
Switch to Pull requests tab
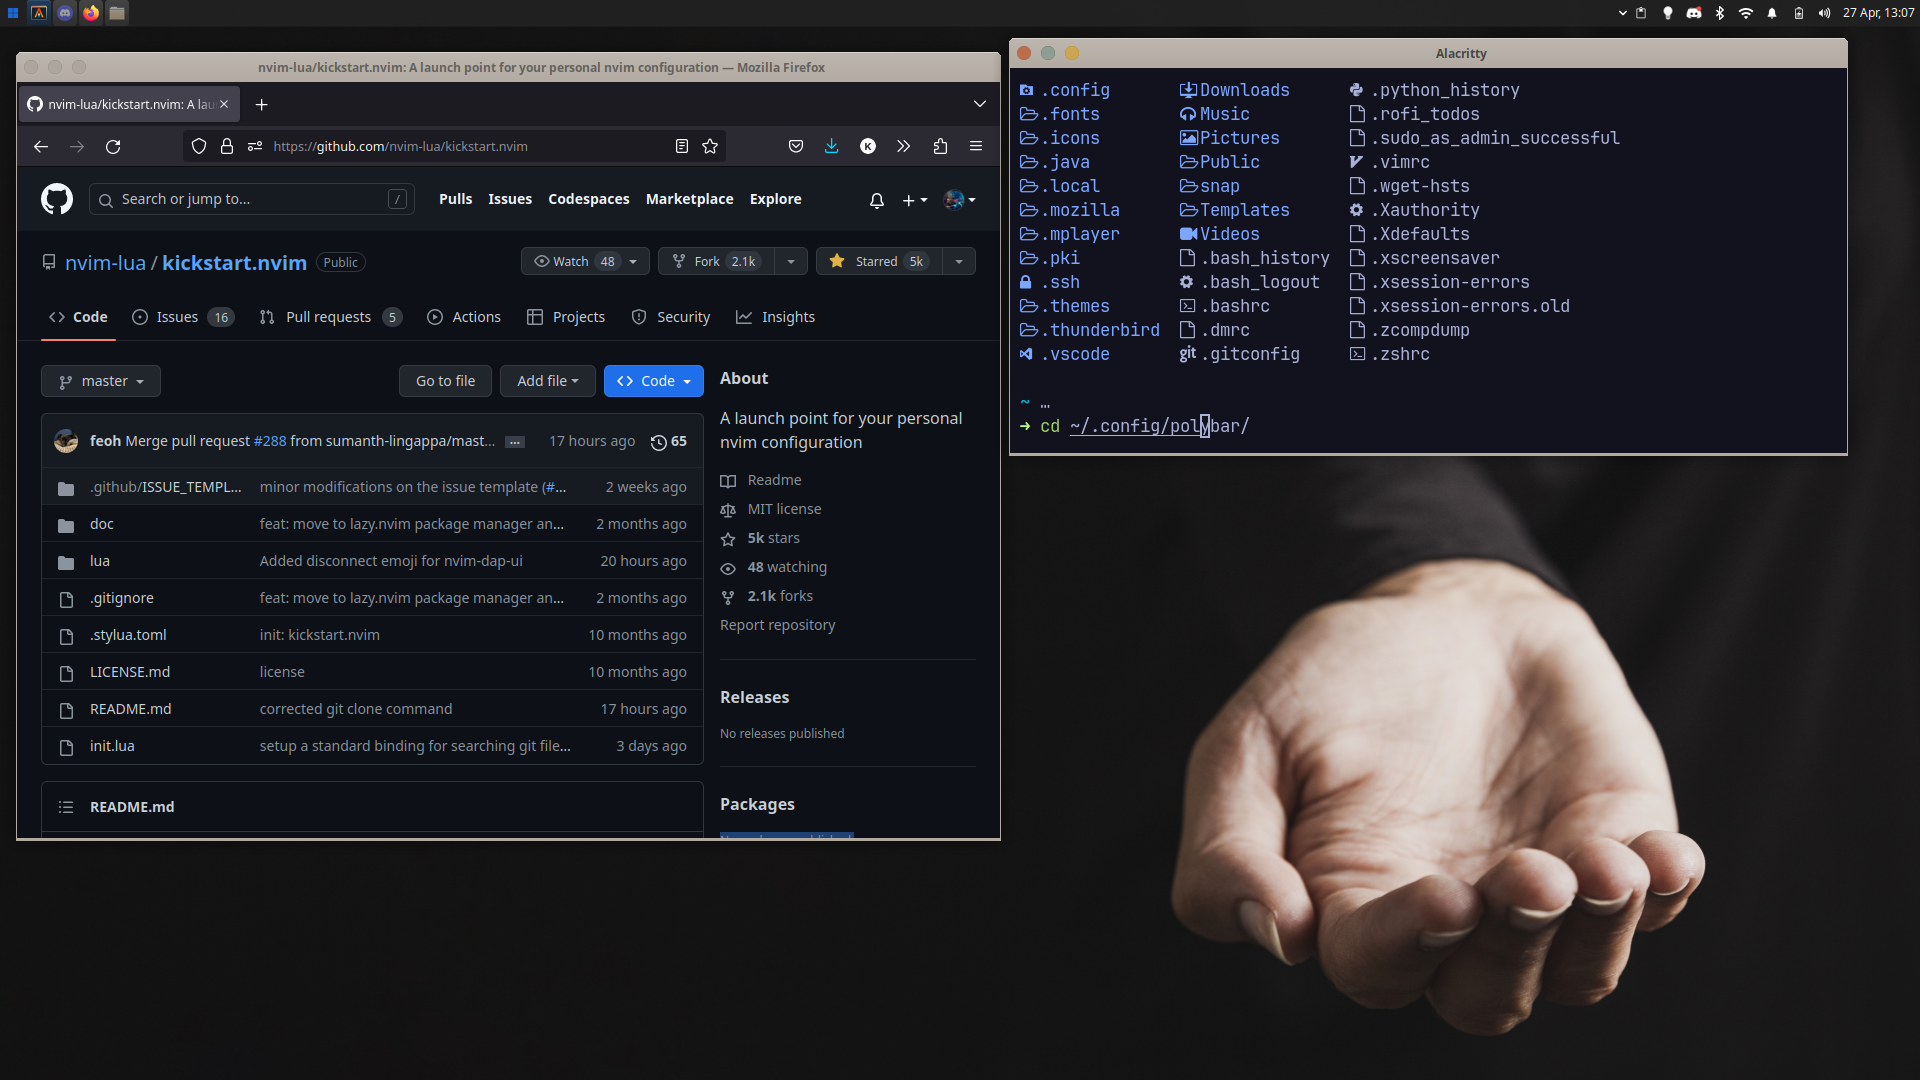click(x=330, y=317)
